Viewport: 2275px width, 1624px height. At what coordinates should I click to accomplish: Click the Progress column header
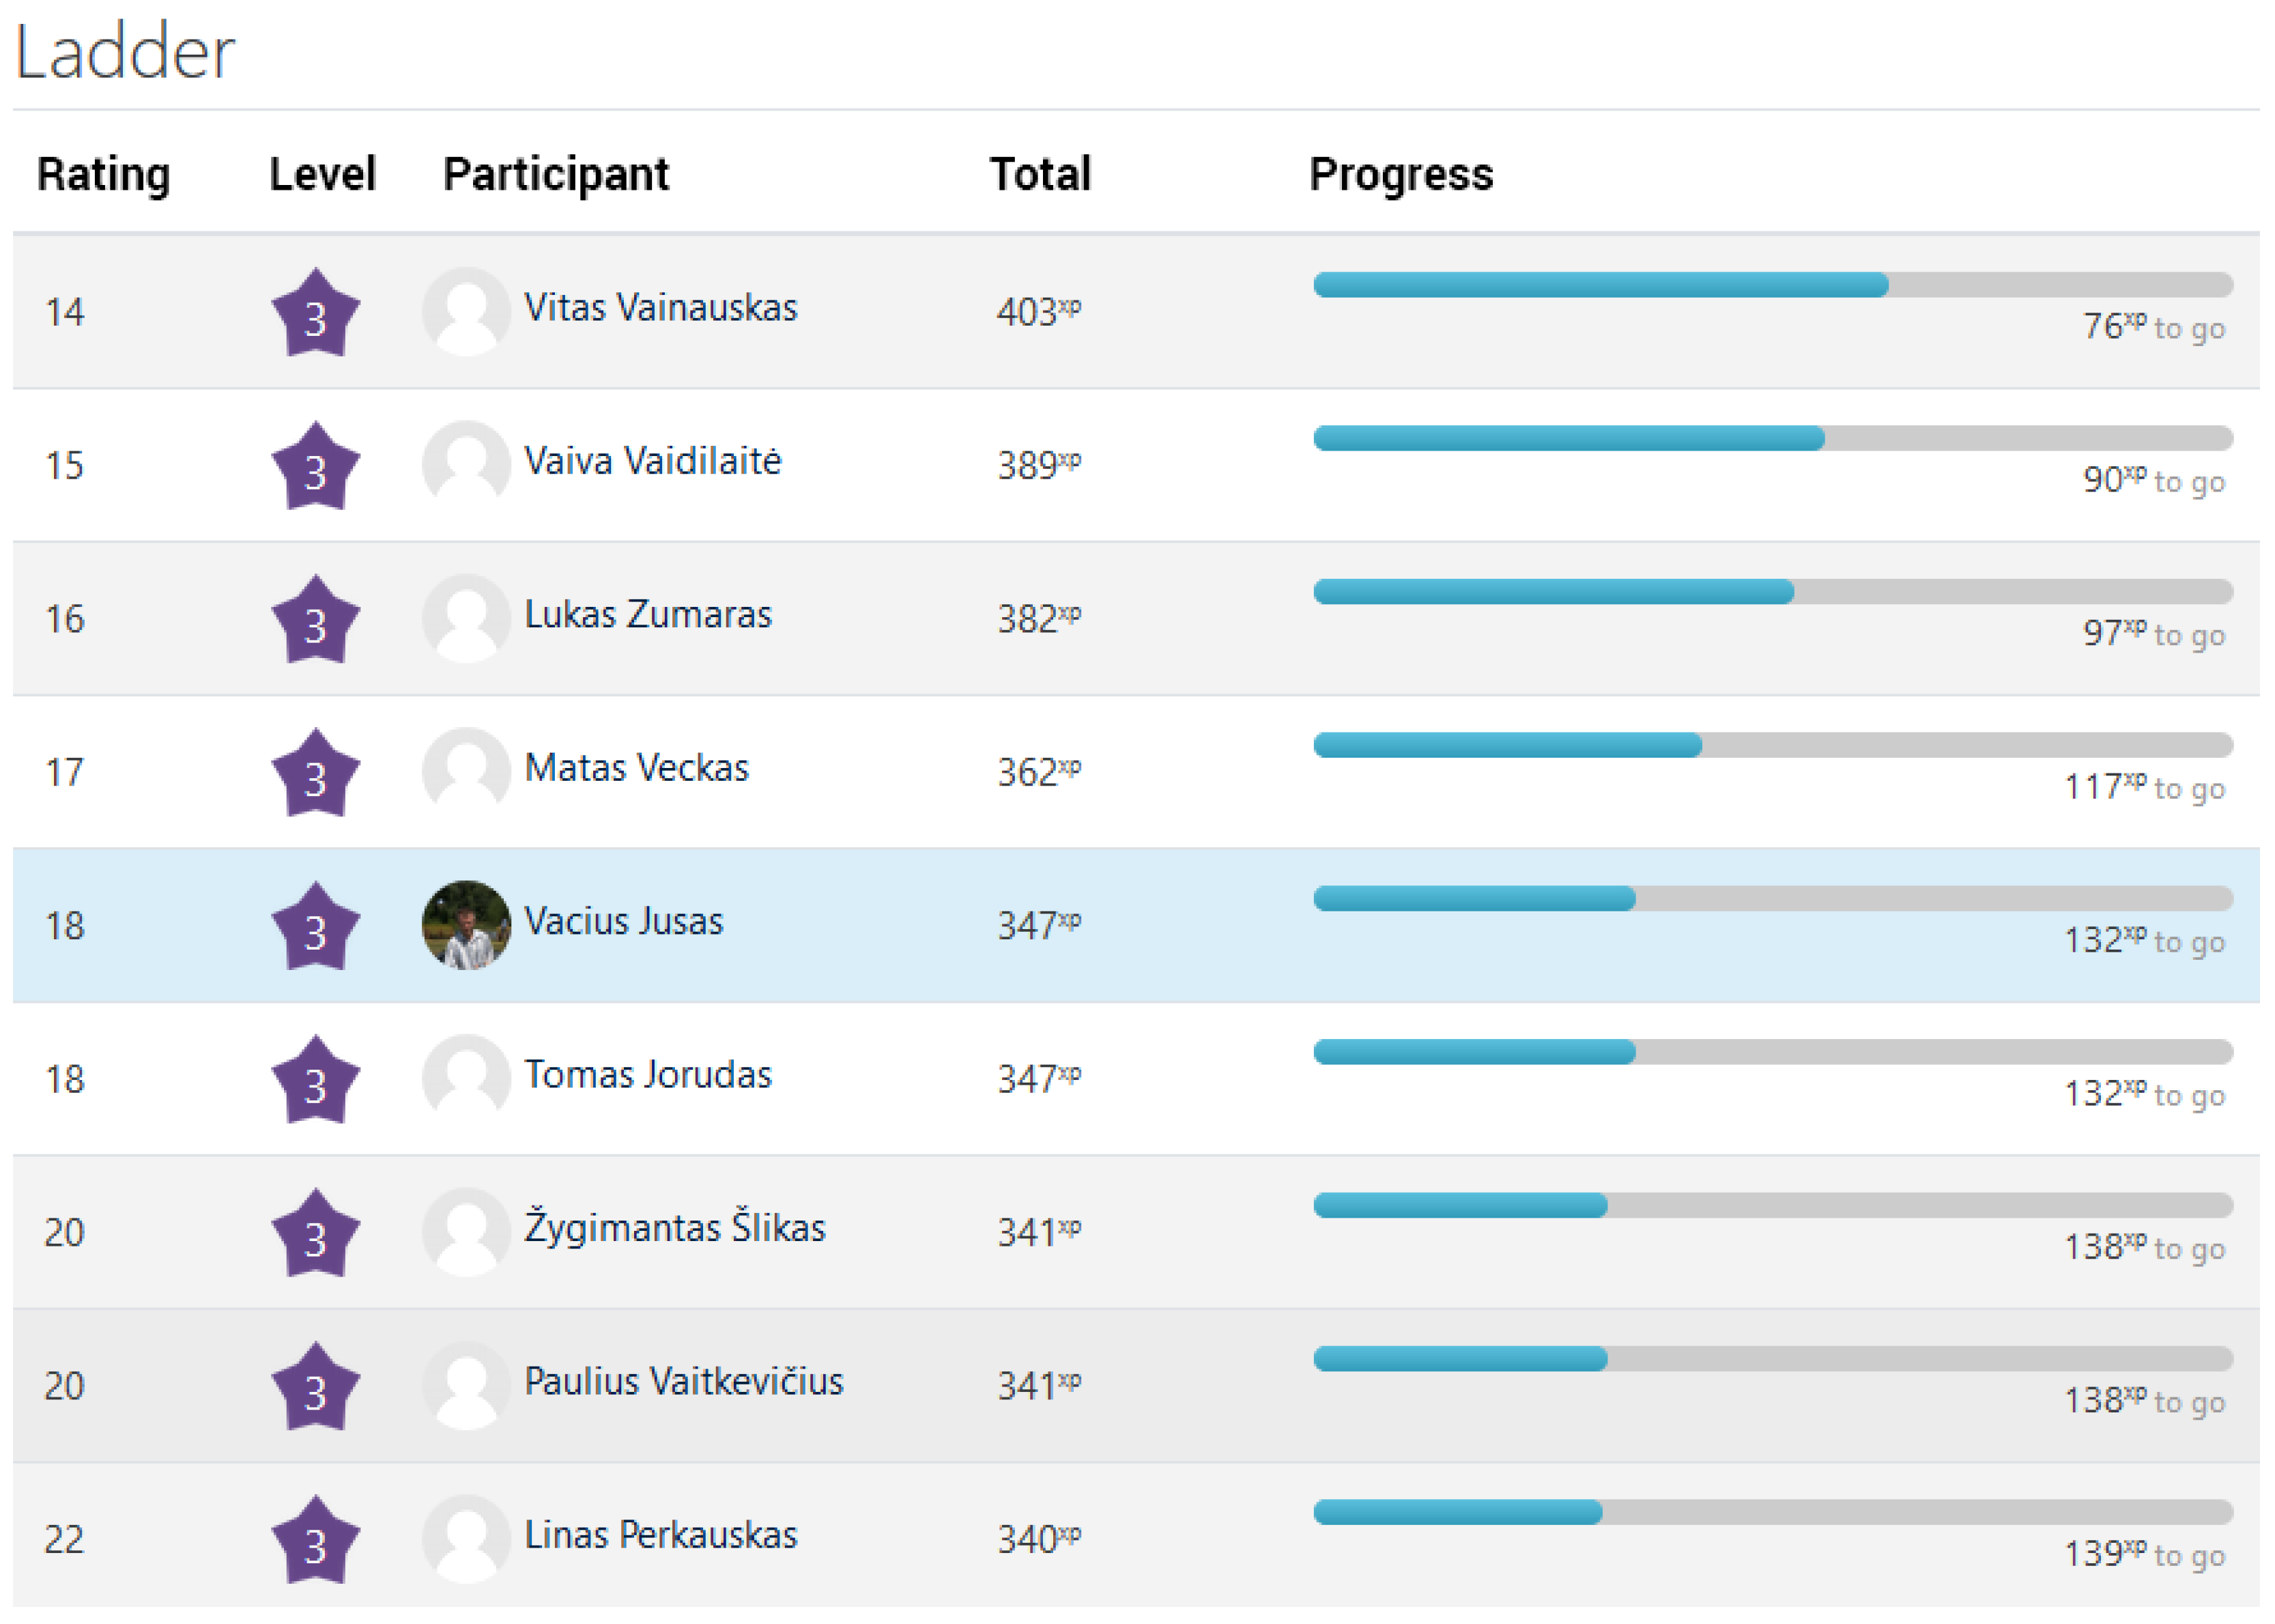[1401, 174]
